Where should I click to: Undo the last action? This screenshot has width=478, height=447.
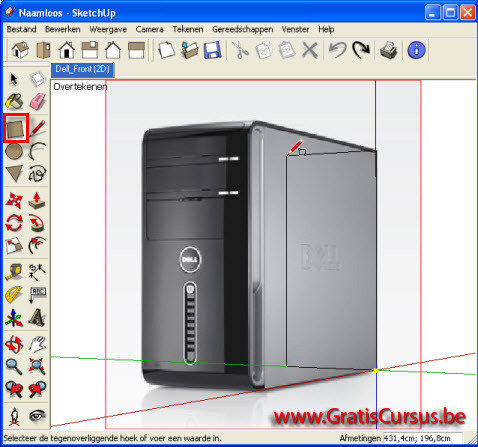tap(337, 50)
